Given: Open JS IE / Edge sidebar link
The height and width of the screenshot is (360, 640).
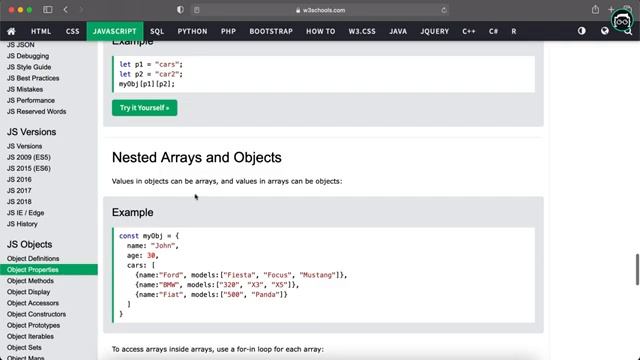Looking at the screenshot, I should [25, 213].
